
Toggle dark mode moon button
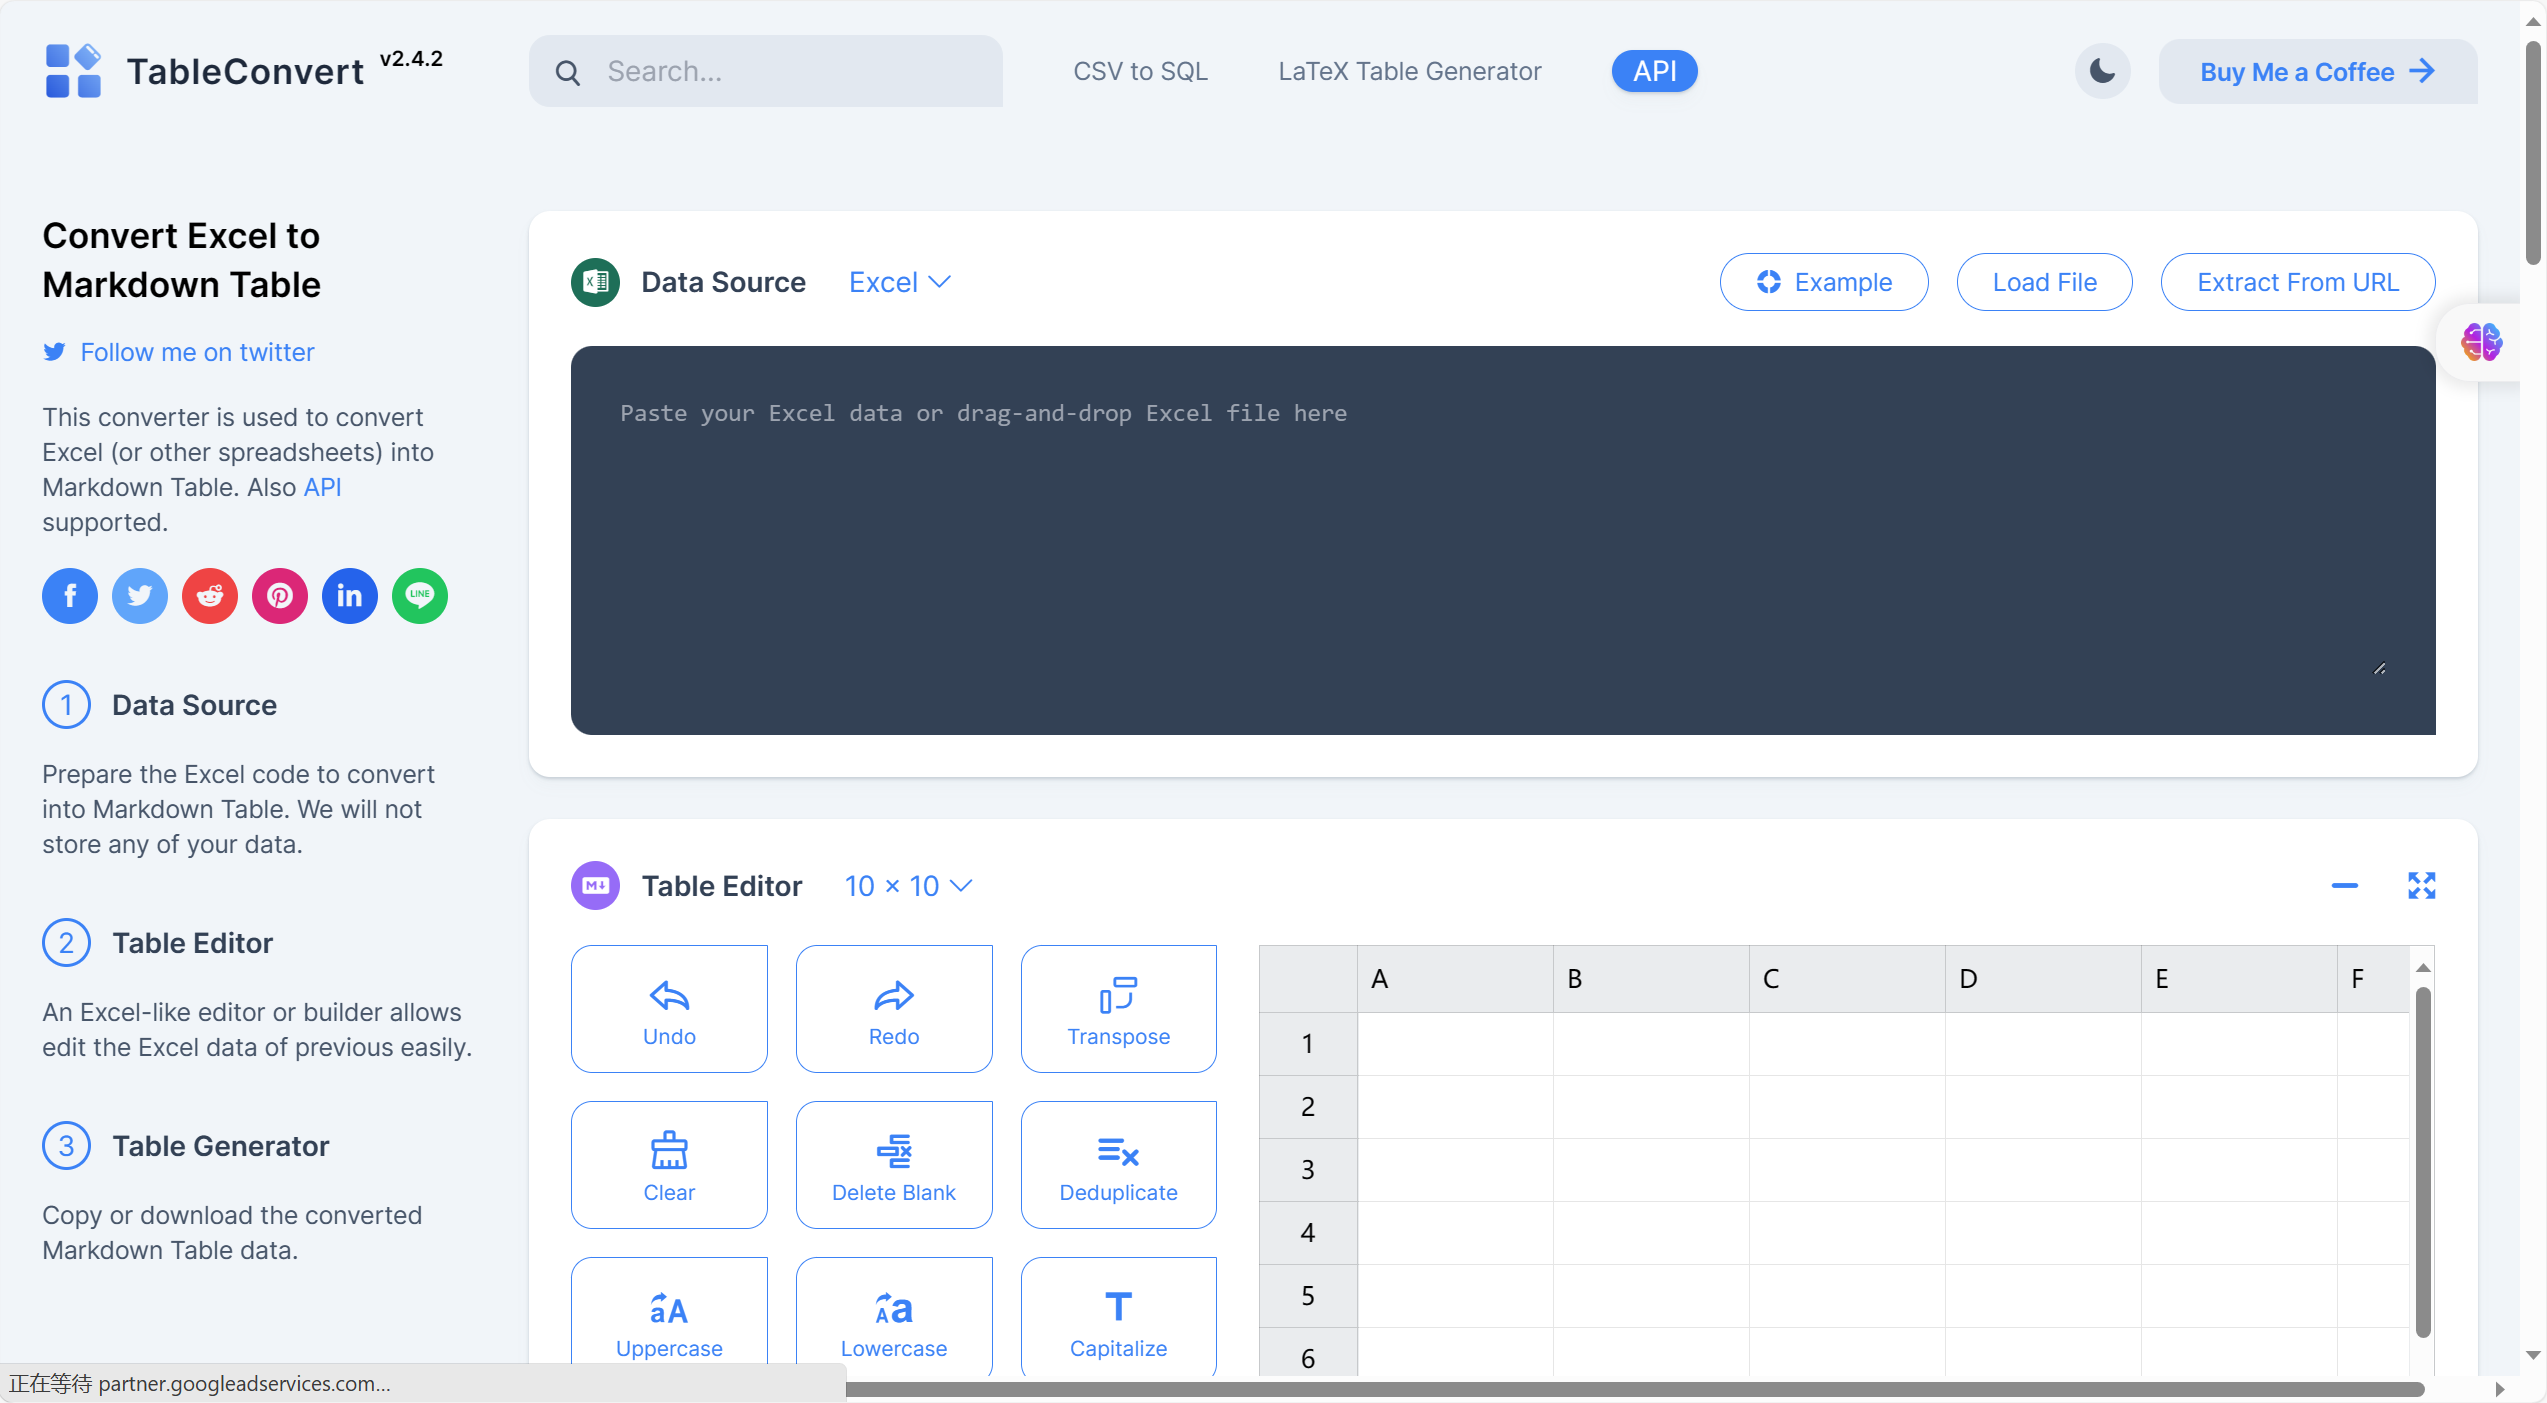2102,72
